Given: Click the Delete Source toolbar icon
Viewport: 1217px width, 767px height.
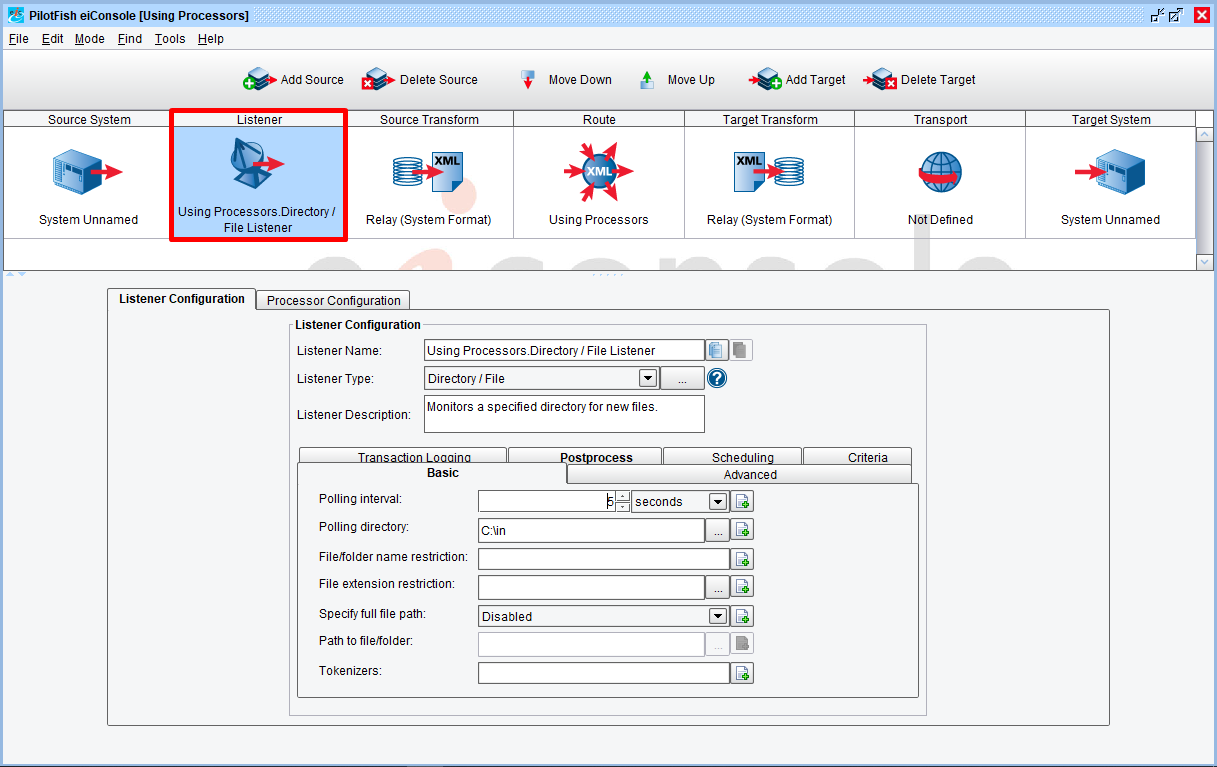Looking at the screenshot, I should [x=379, y=80].
